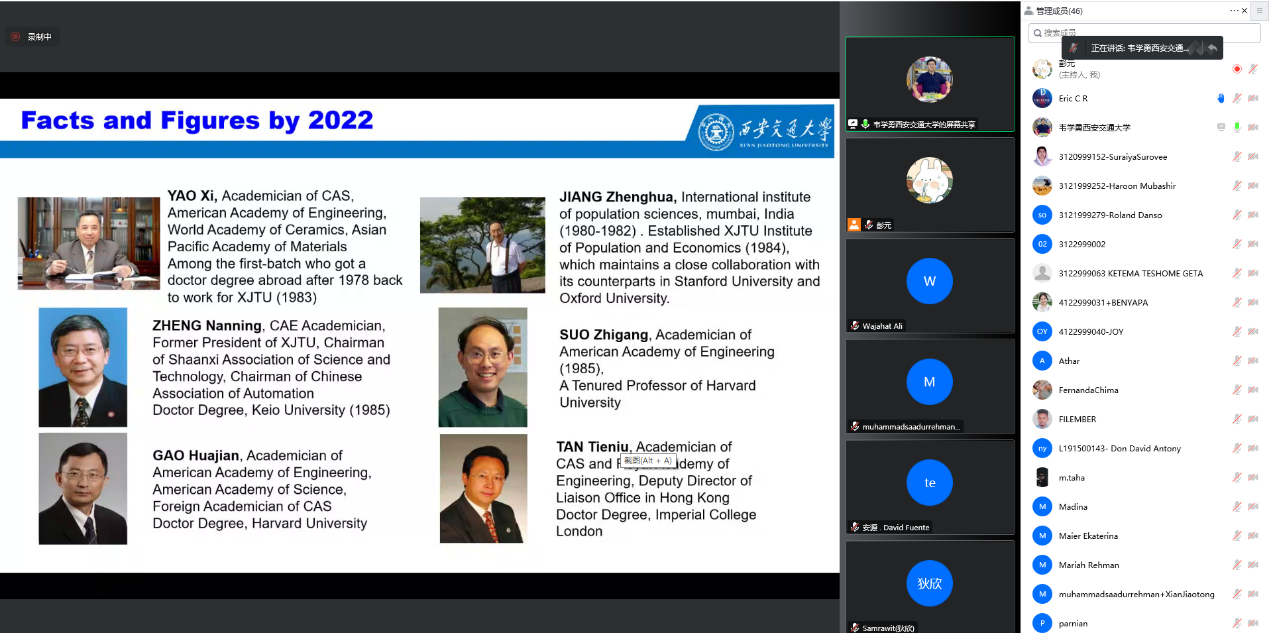
Task: Select member name 韦学勇西安交通大学 in list
Action: (x=1095, y=128)
